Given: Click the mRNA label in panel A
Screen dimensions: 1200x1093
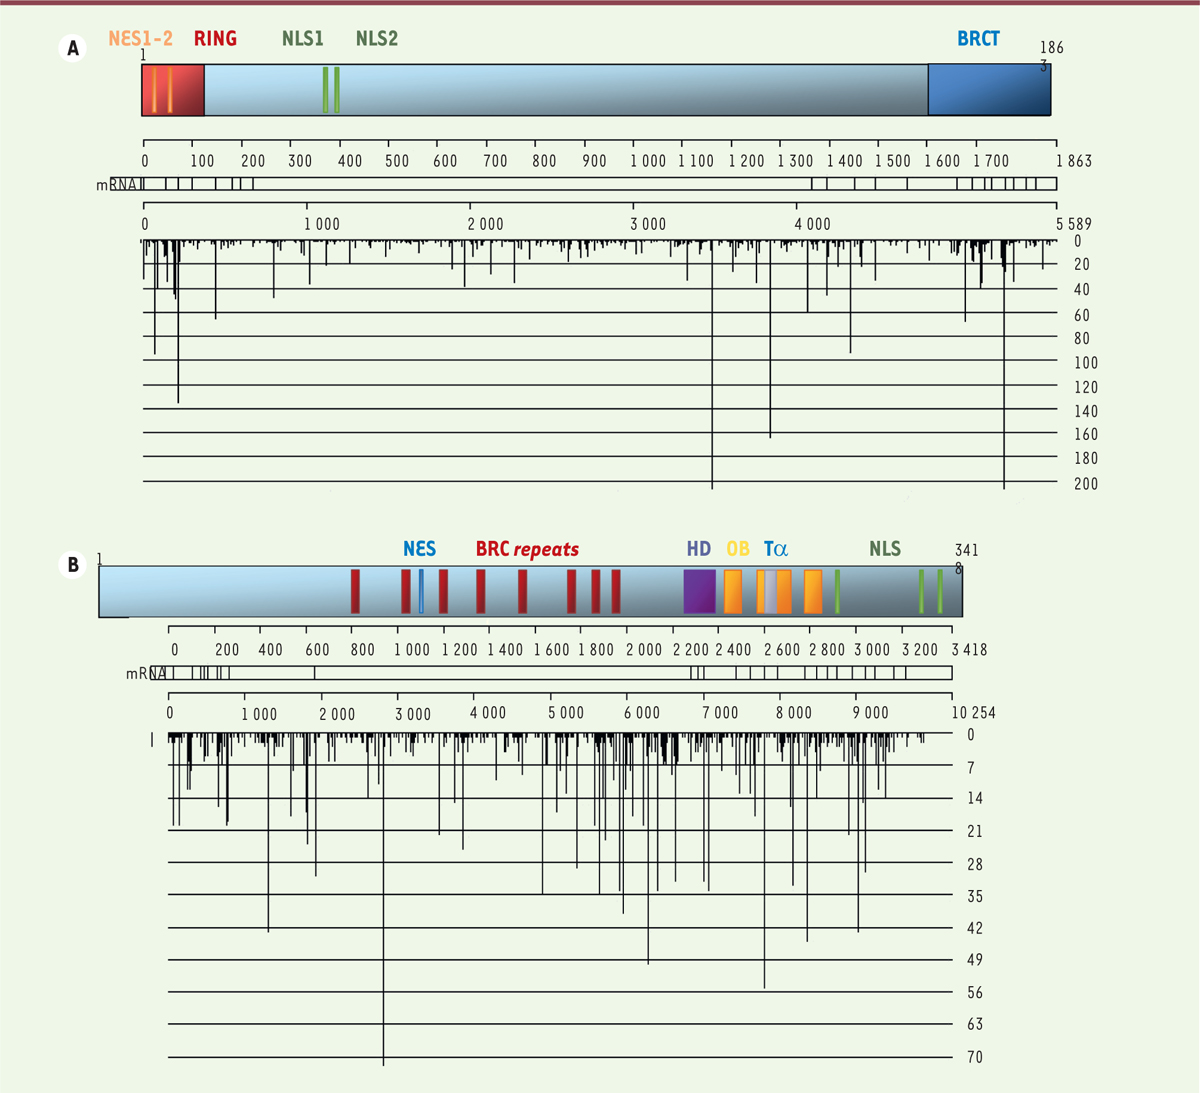Looking at the screenshot, I should [x=118, y=185].
